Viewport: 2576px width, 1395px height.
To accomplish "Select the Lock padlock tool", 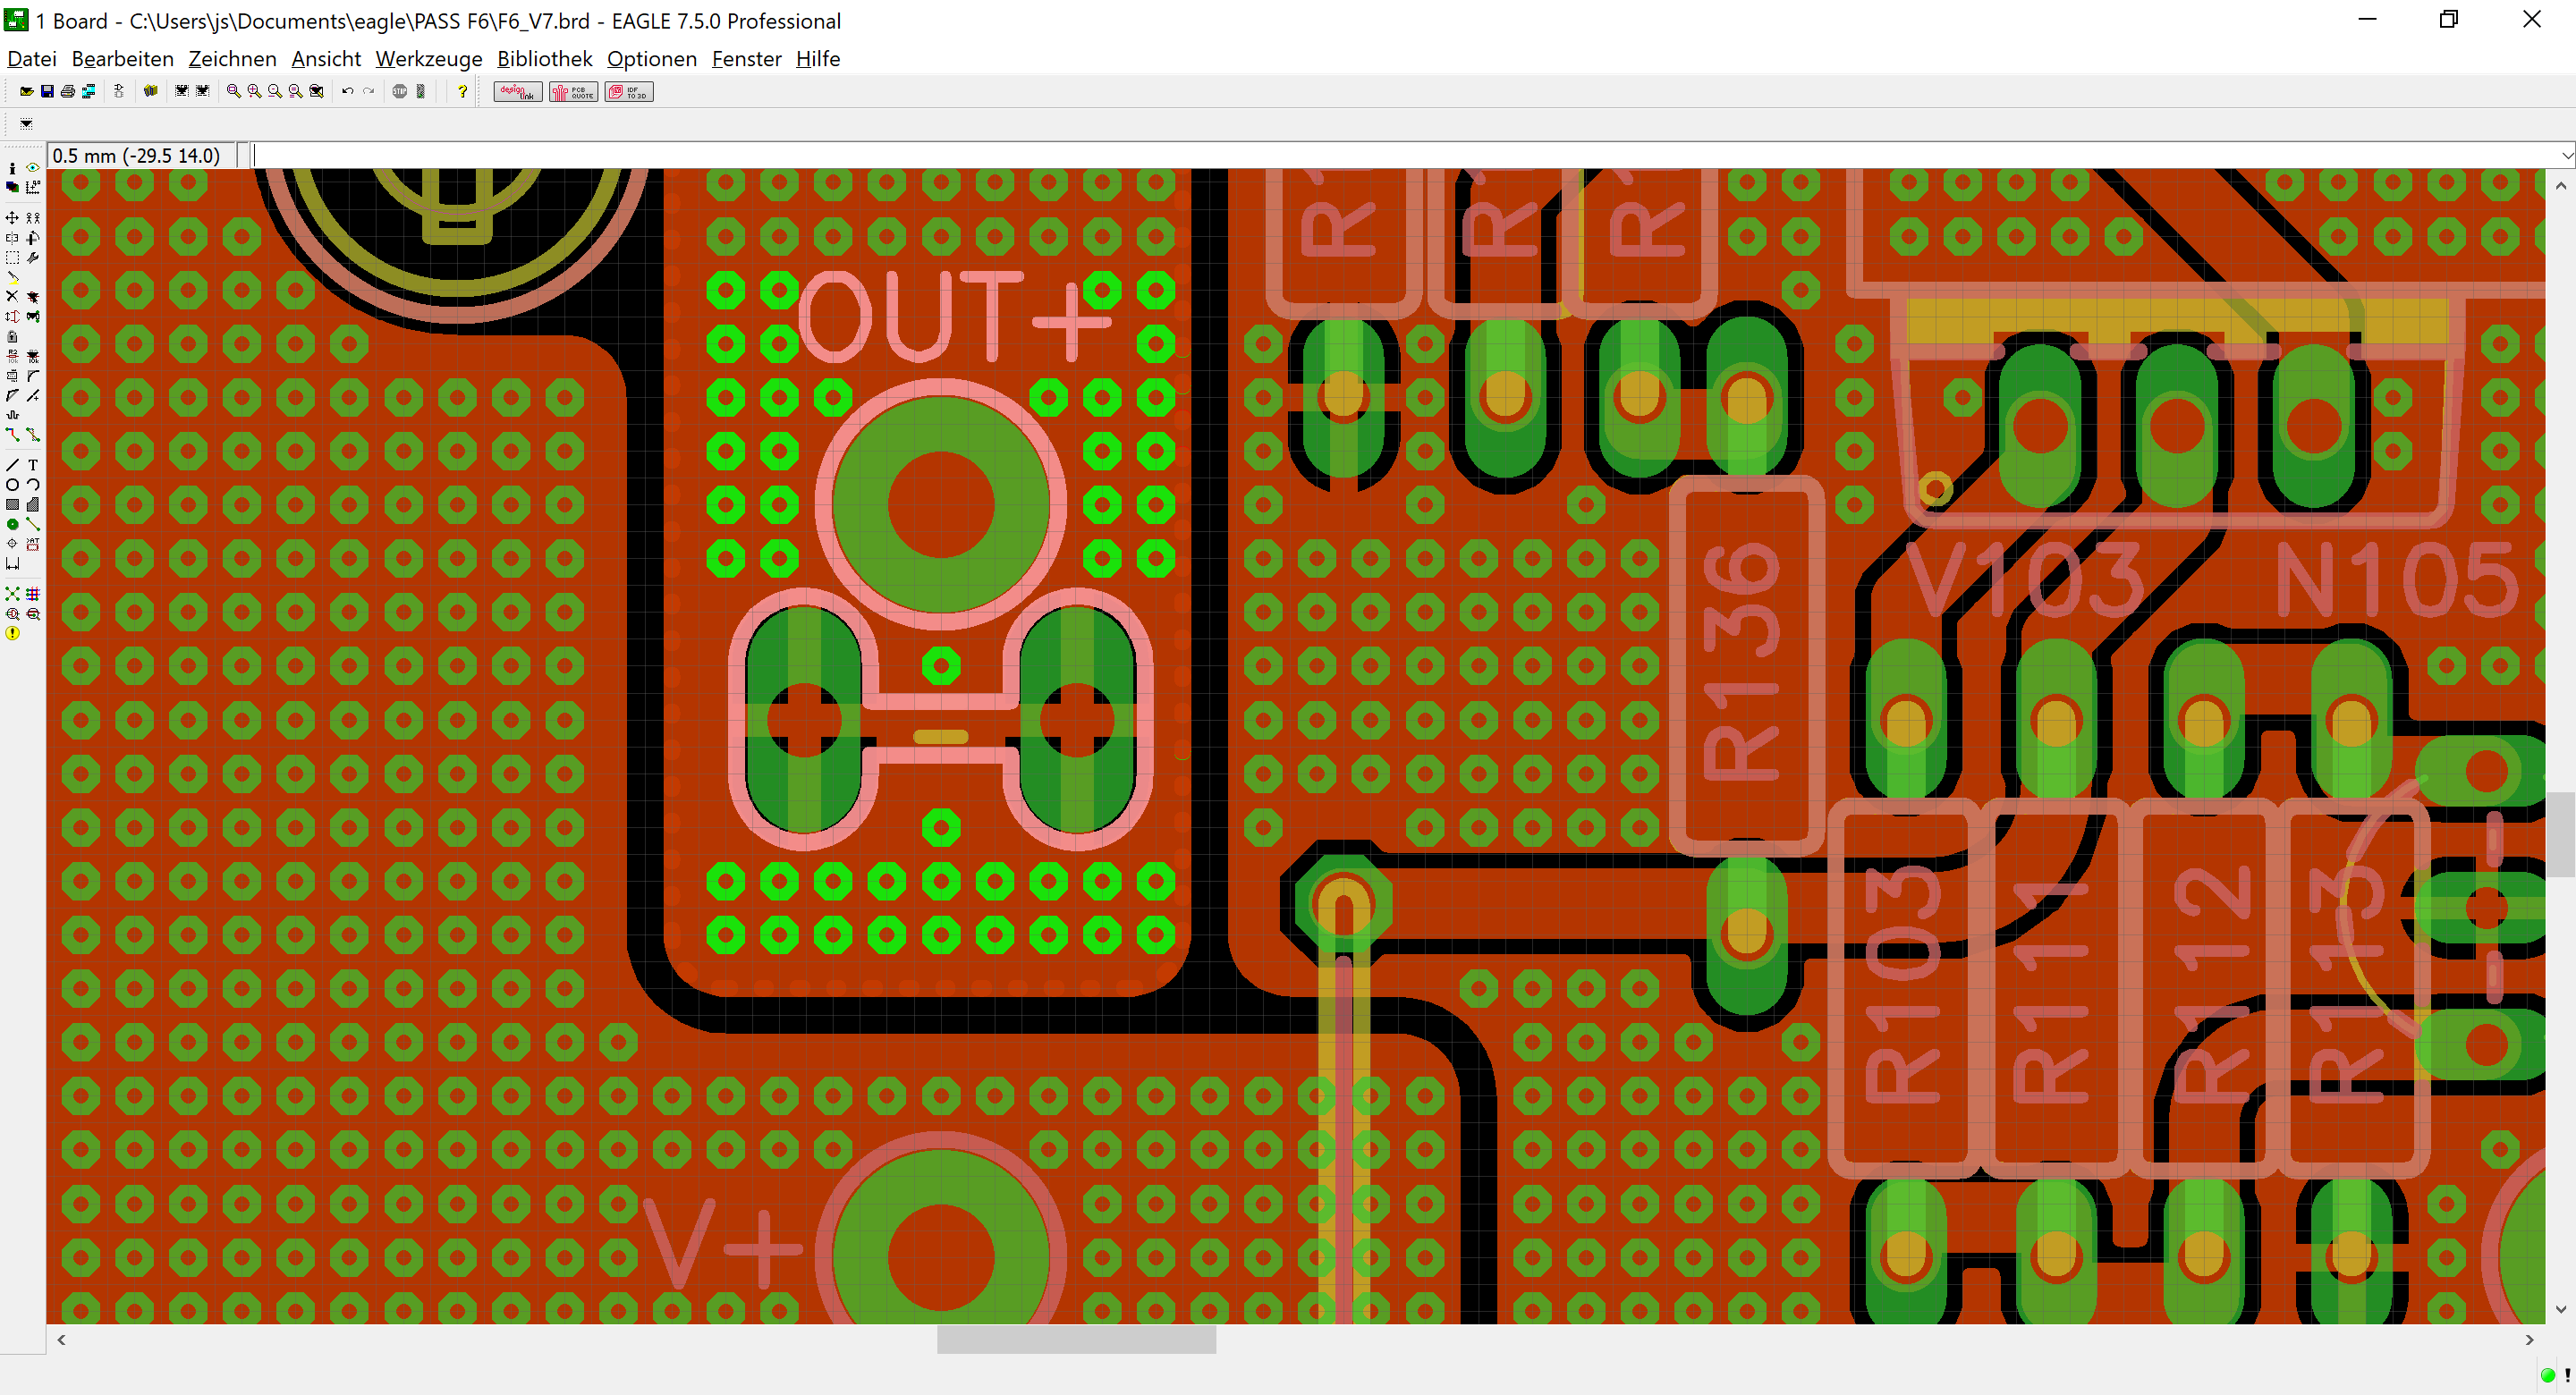I will 12,337.
